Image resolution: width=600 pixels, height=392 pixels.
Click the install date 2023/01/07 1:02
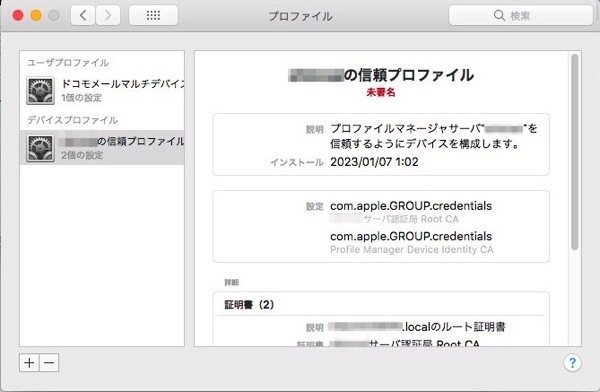(x=374, y=162)
